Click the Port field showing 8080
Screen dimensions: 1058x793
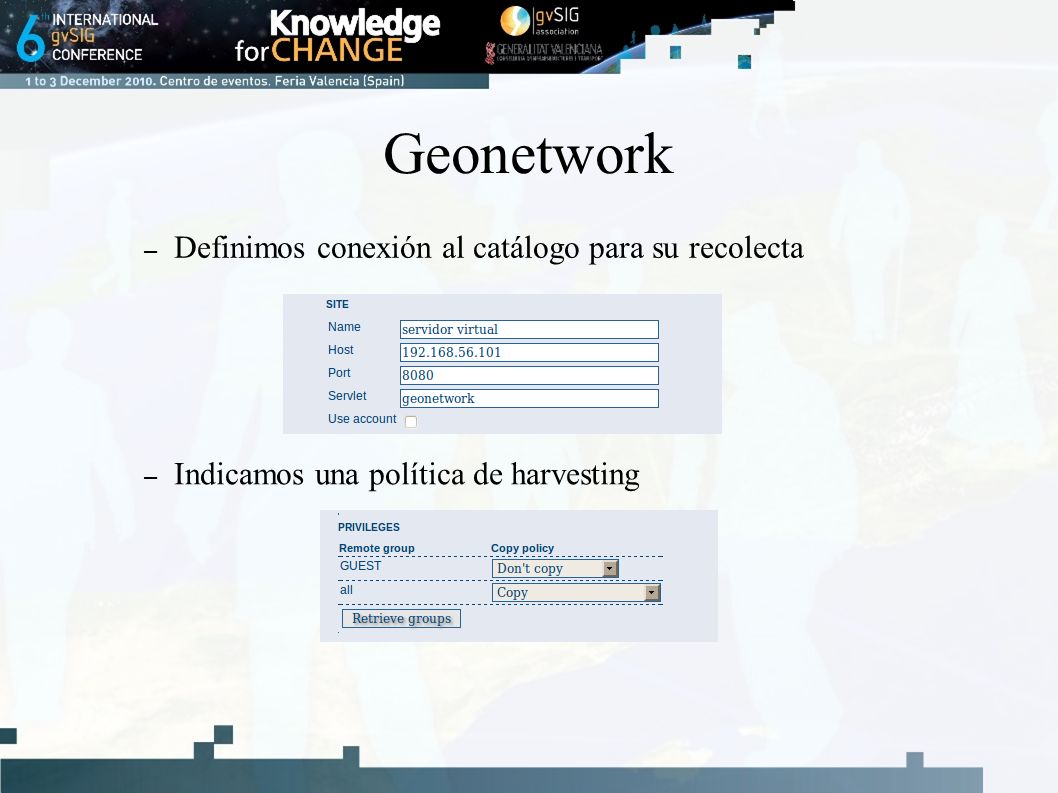(529, 375)
